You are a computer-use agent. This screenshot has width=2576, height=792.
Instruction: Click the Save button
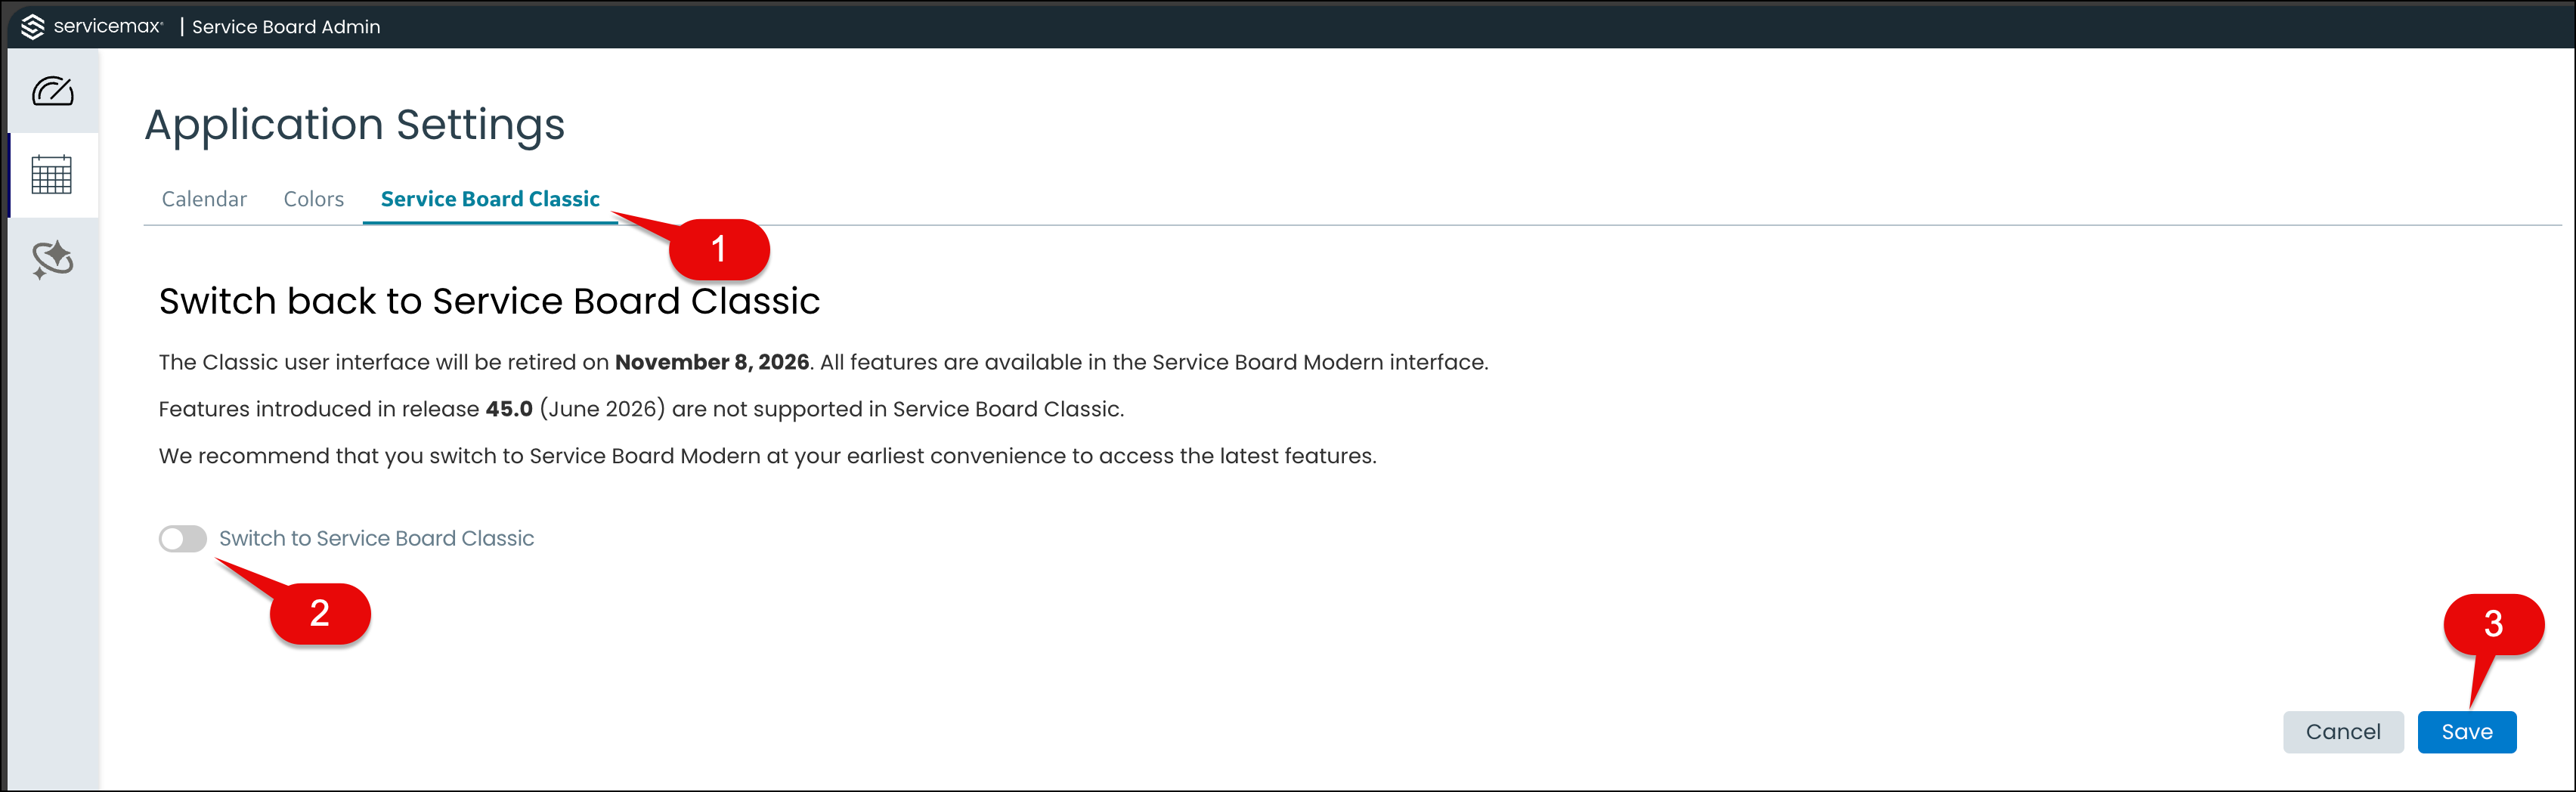(2467, 732)
